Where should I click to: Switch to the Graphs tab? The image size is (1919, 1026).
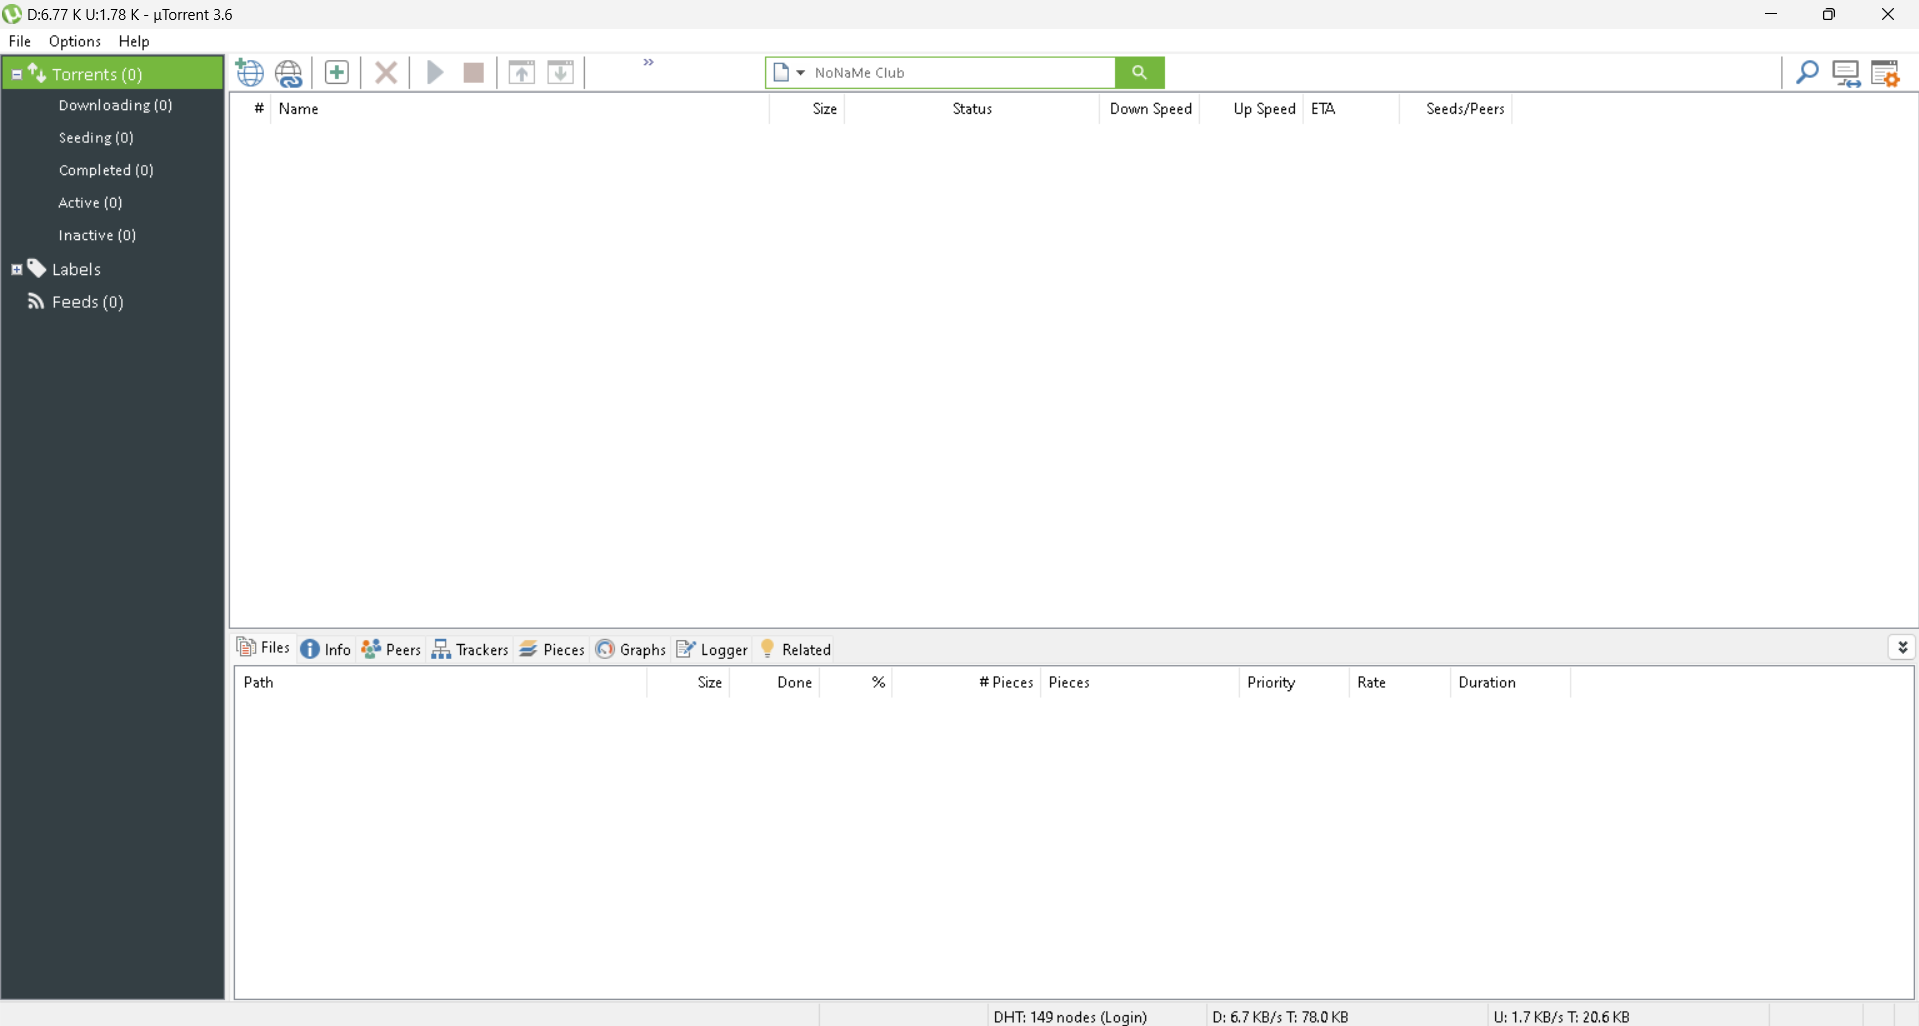point(631,649)
